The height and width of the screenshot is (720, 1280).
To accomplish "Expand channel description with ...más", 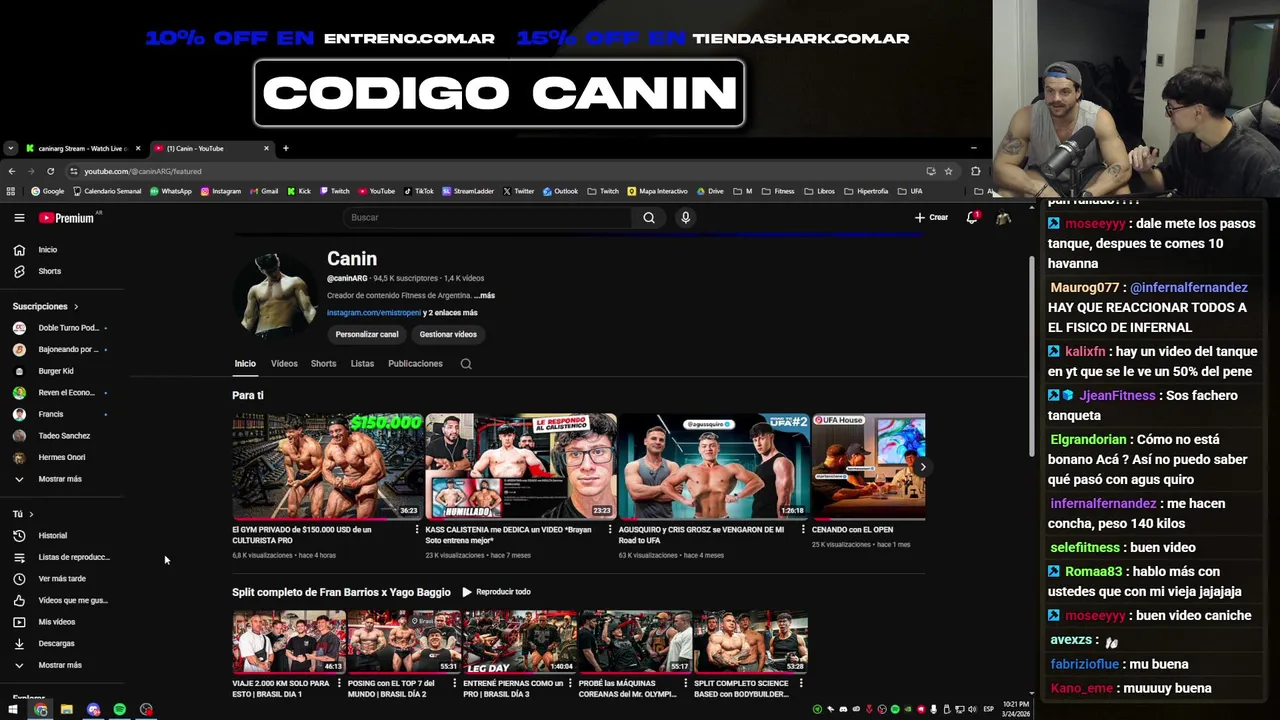I will [484, 296].
